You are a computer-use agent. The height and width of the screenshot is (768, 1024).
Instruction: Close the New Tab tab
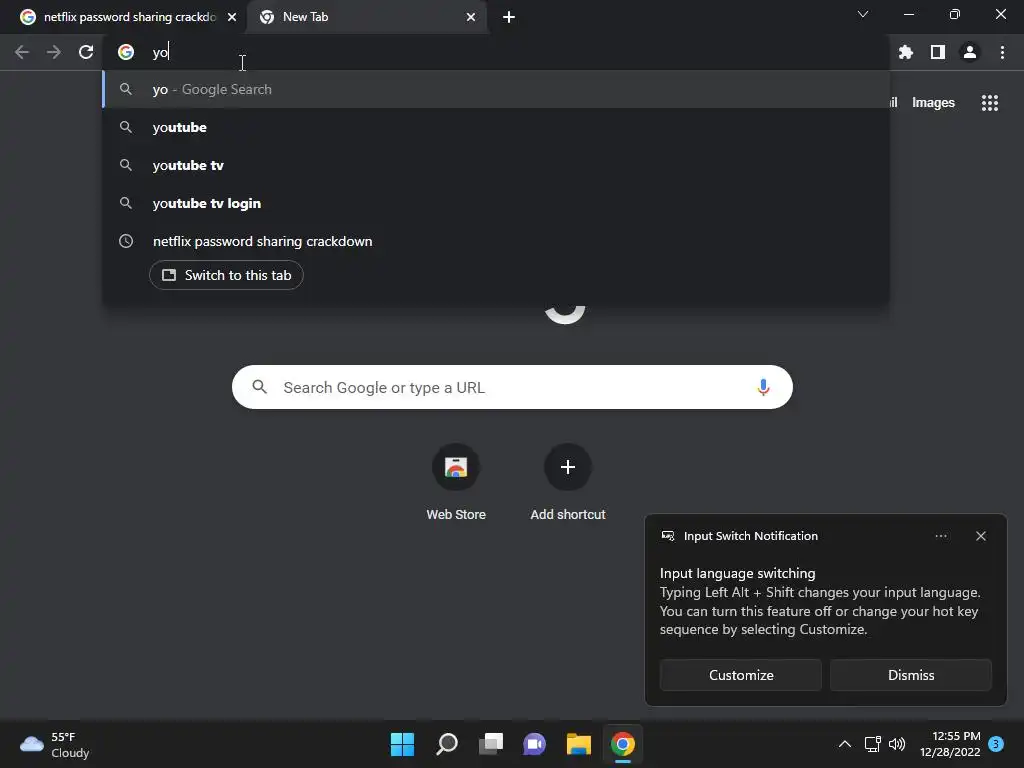pos(471,17)
